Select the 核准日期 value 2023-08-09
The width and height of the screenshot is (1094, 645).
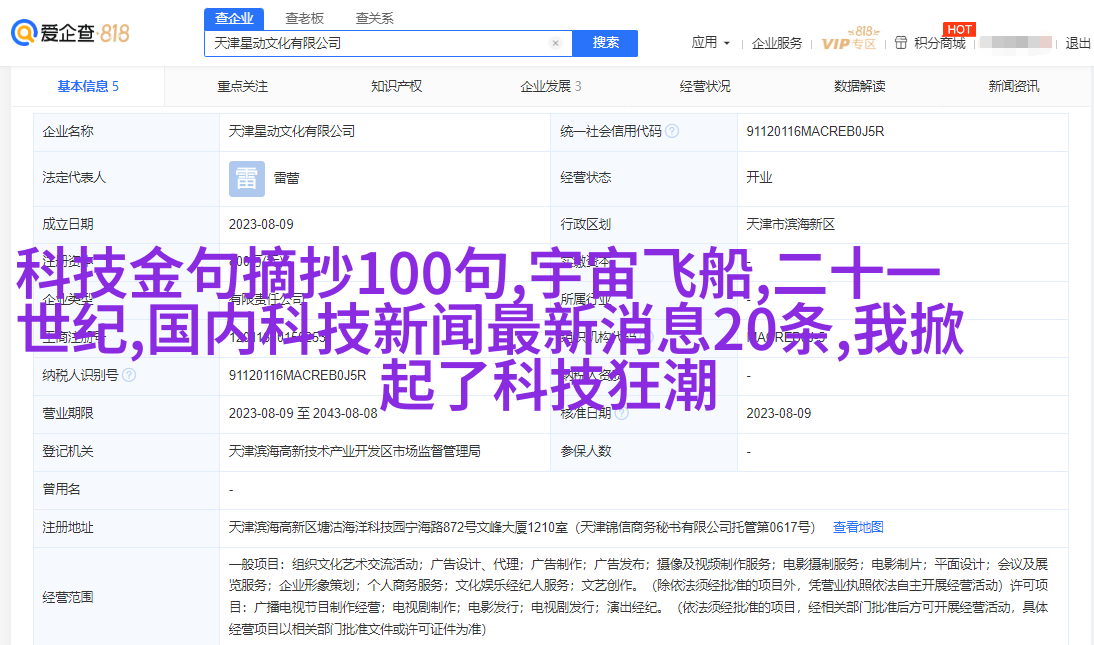[x=779, y=413]
